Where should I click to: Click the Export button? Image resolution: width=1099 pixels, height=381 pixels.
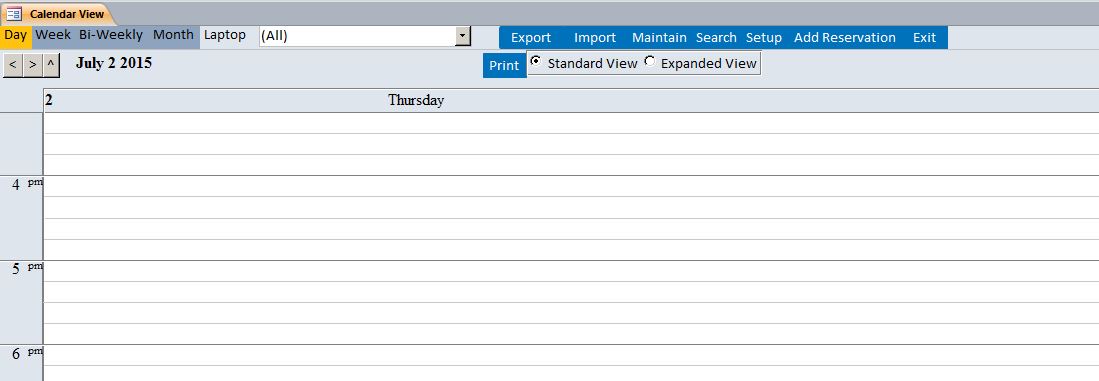(x=531, y=38)
